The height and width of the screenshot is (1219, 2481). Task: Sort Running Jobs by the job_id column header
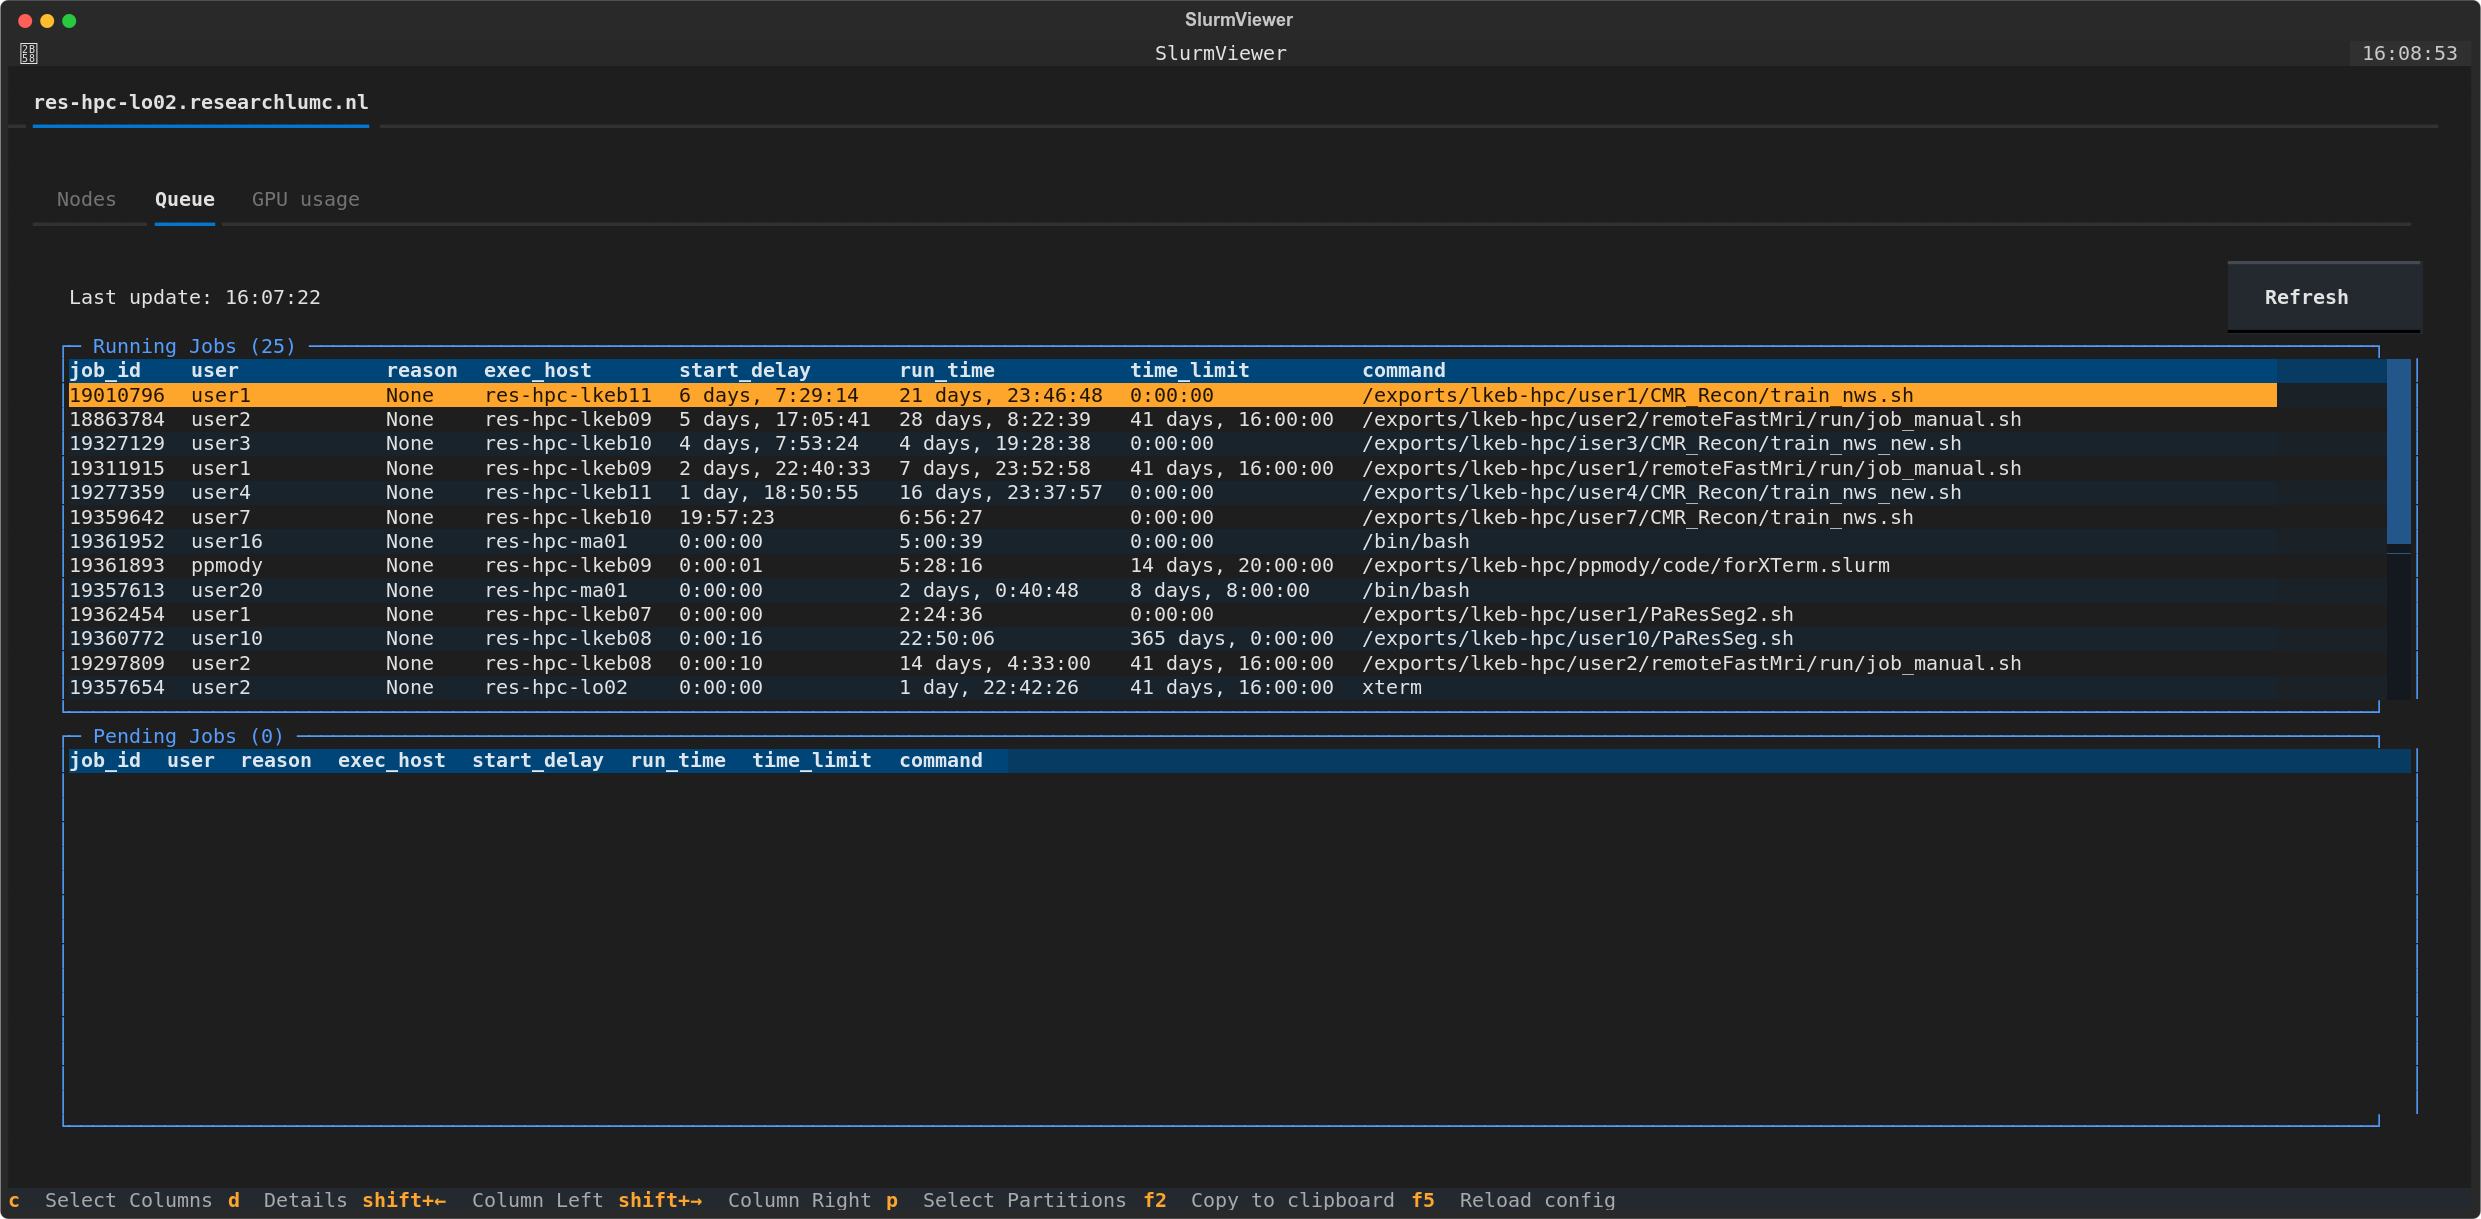tap(104, 370)
